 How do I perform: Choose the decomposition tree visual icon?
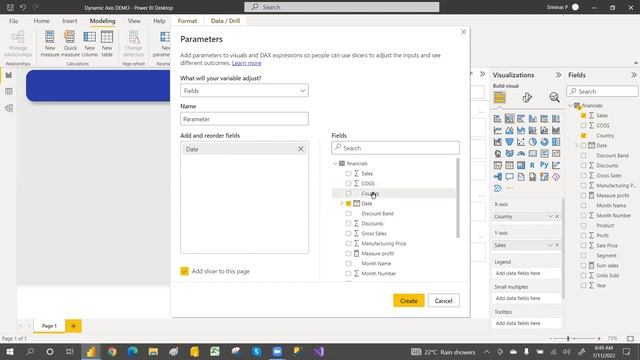[x=498, y=177]
